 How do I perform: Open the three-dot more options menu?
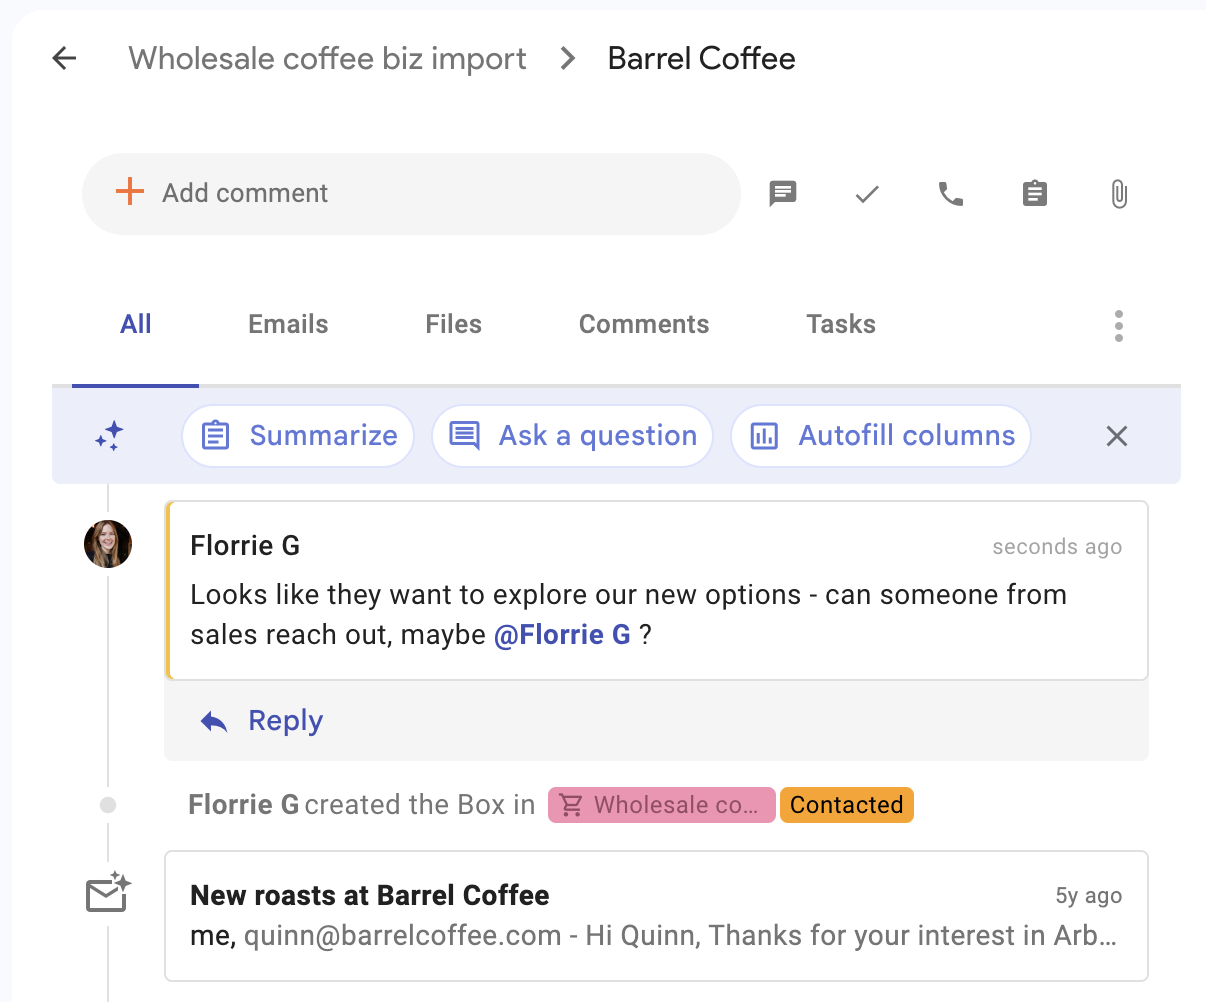[x=1119, y=326]
